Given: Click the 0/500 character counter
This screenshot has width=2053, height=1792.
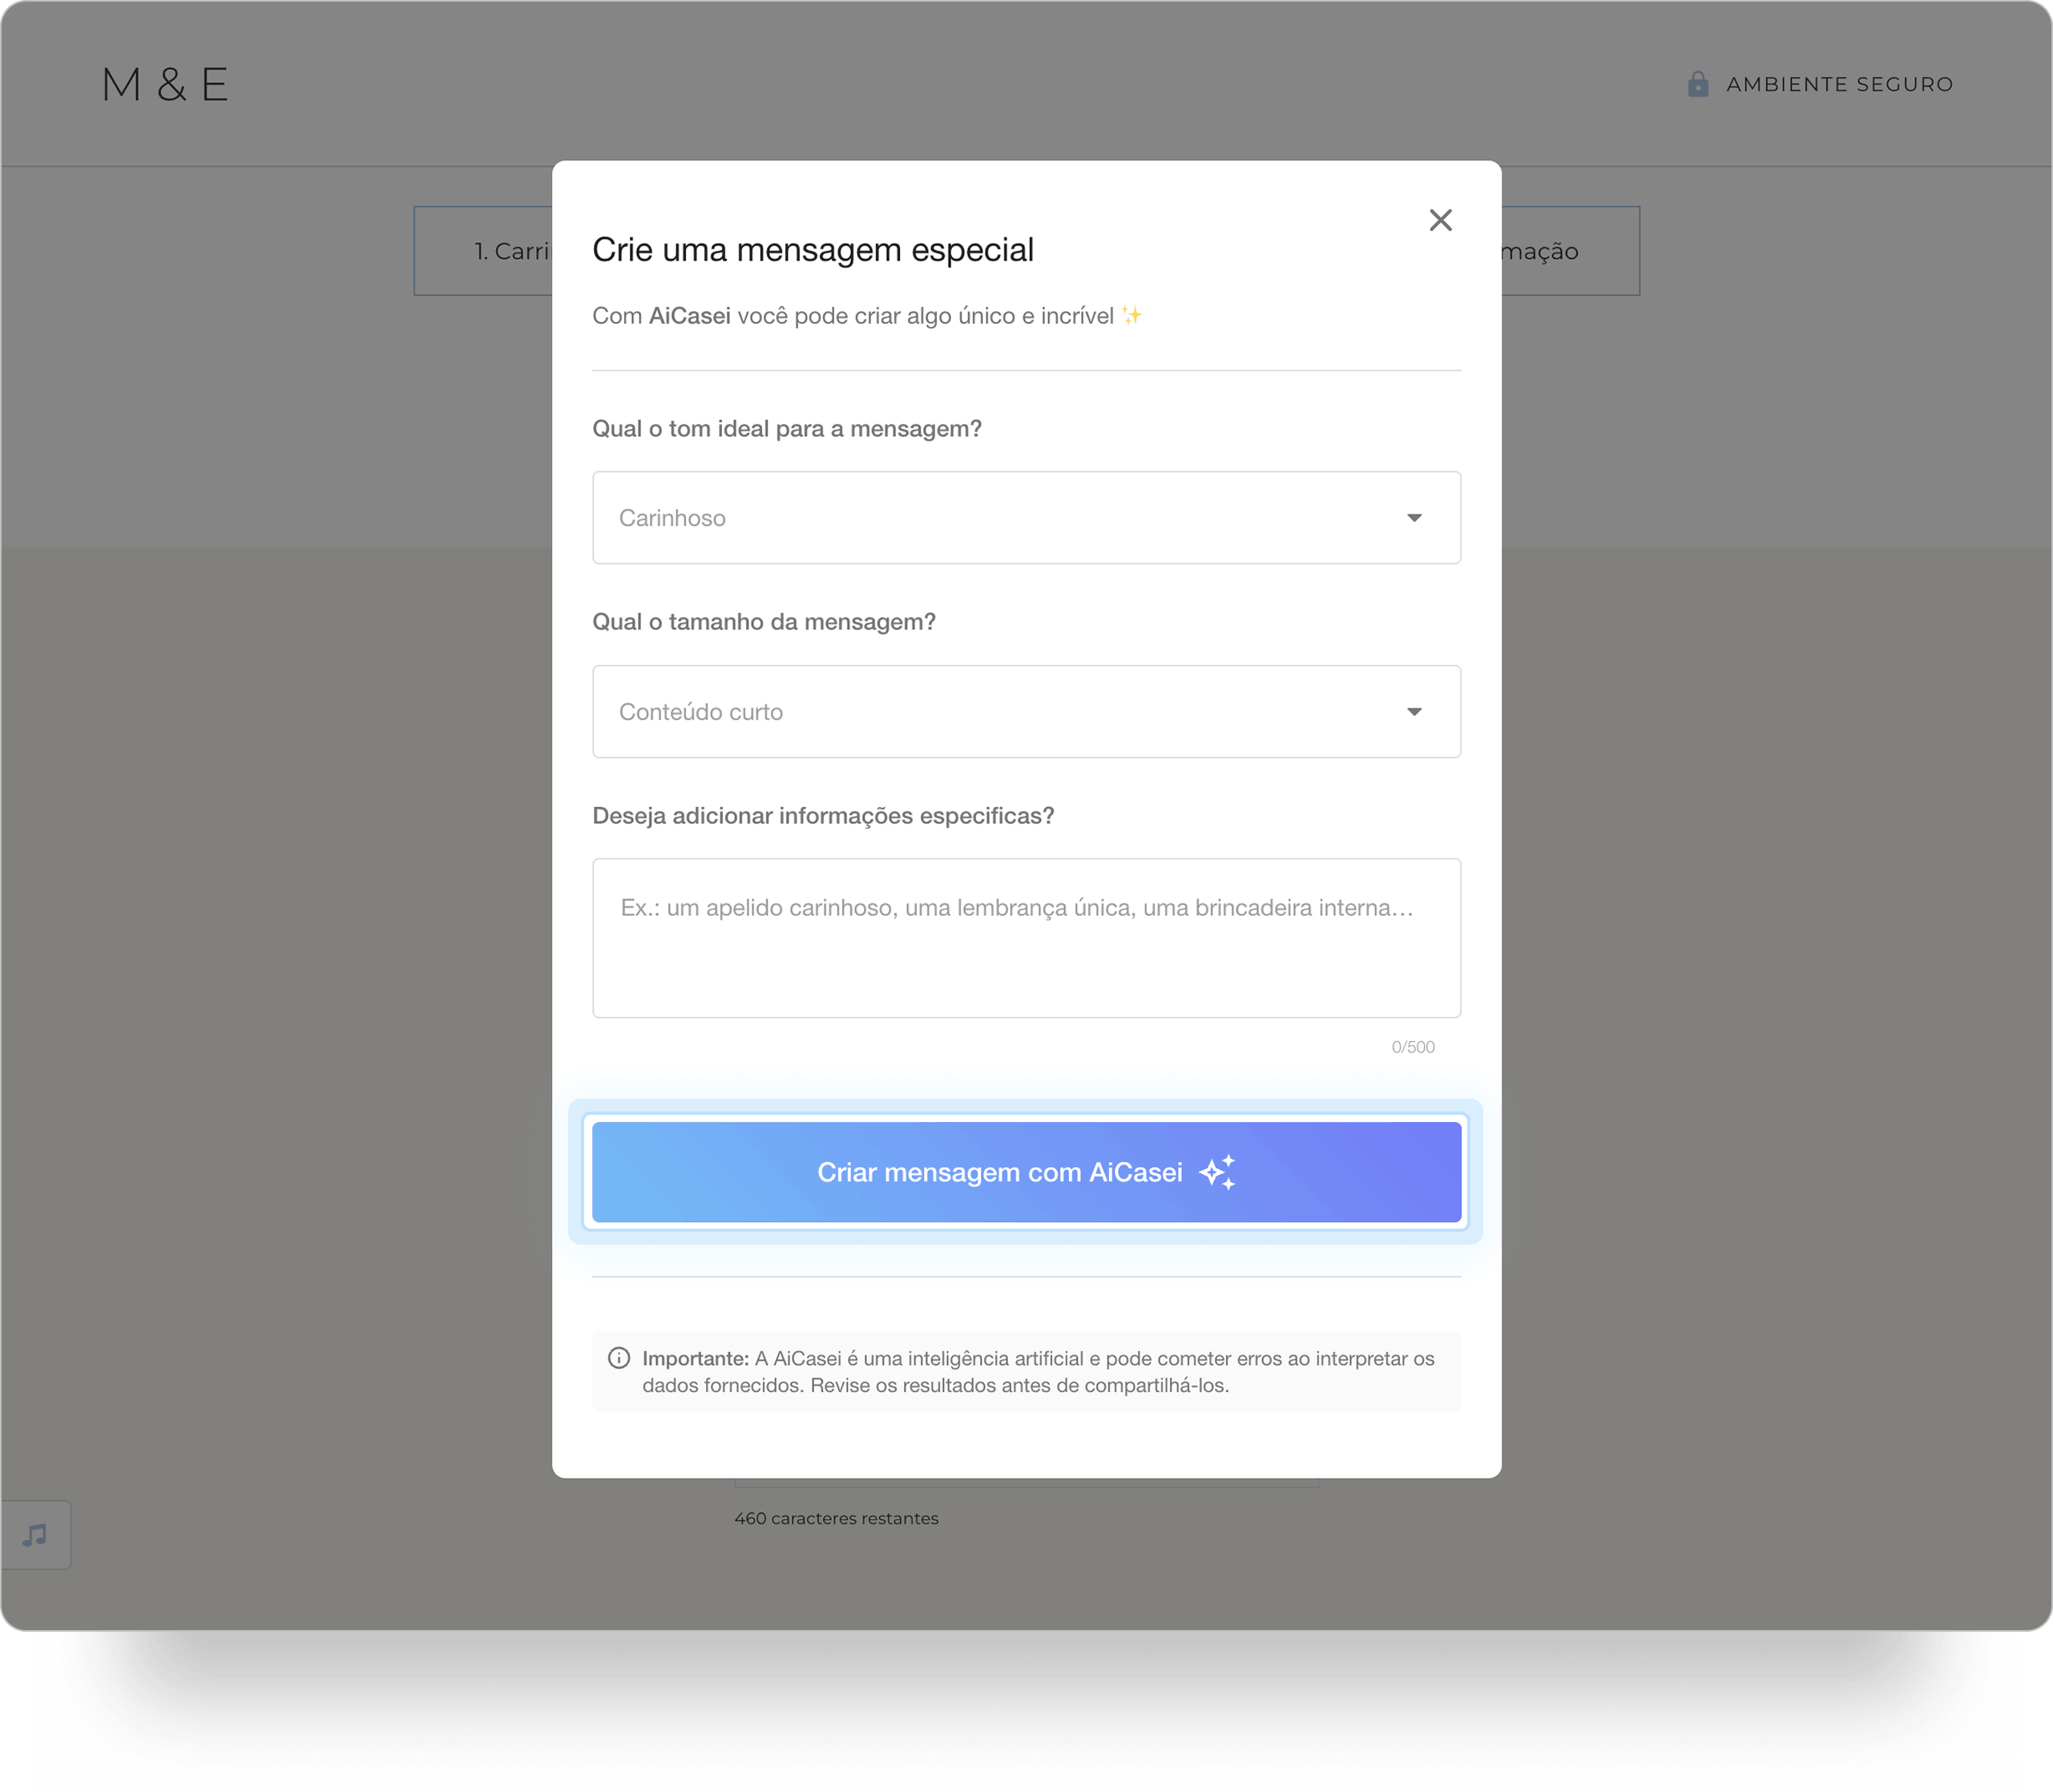Looking at the screenshot, I should tap(1412, 1047).
